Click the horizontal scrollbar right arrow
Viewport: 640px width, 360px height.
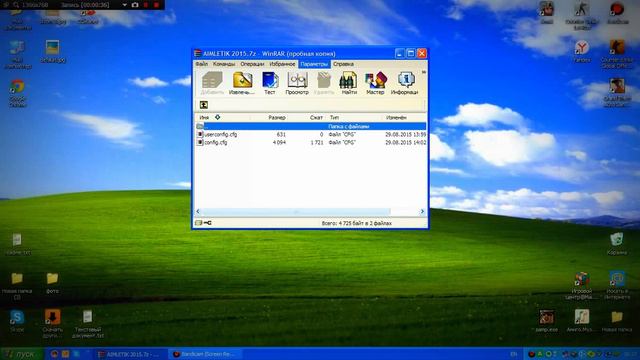[422, 211]
